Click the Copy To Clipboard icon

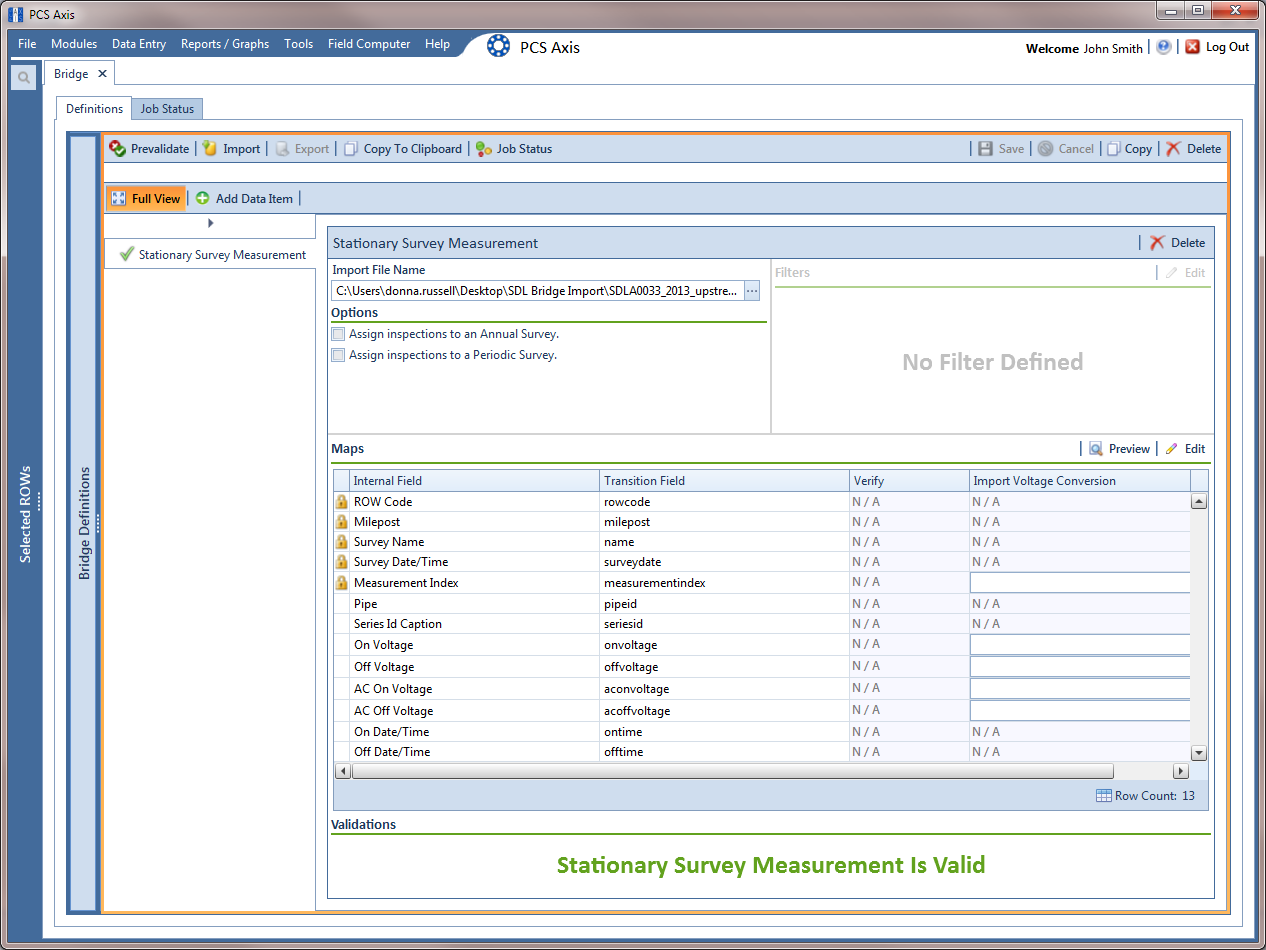(350, 148)
